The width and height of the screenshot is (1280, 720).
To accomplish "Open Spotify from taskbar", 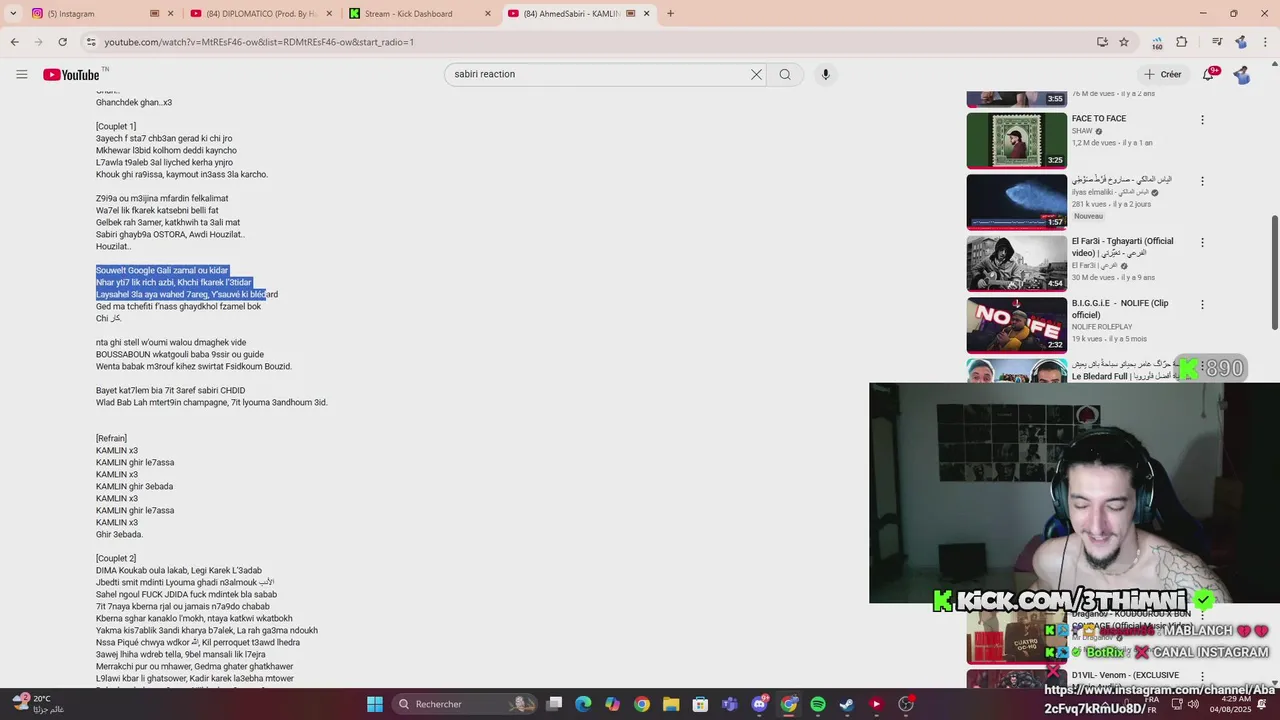I will [817, 704].
